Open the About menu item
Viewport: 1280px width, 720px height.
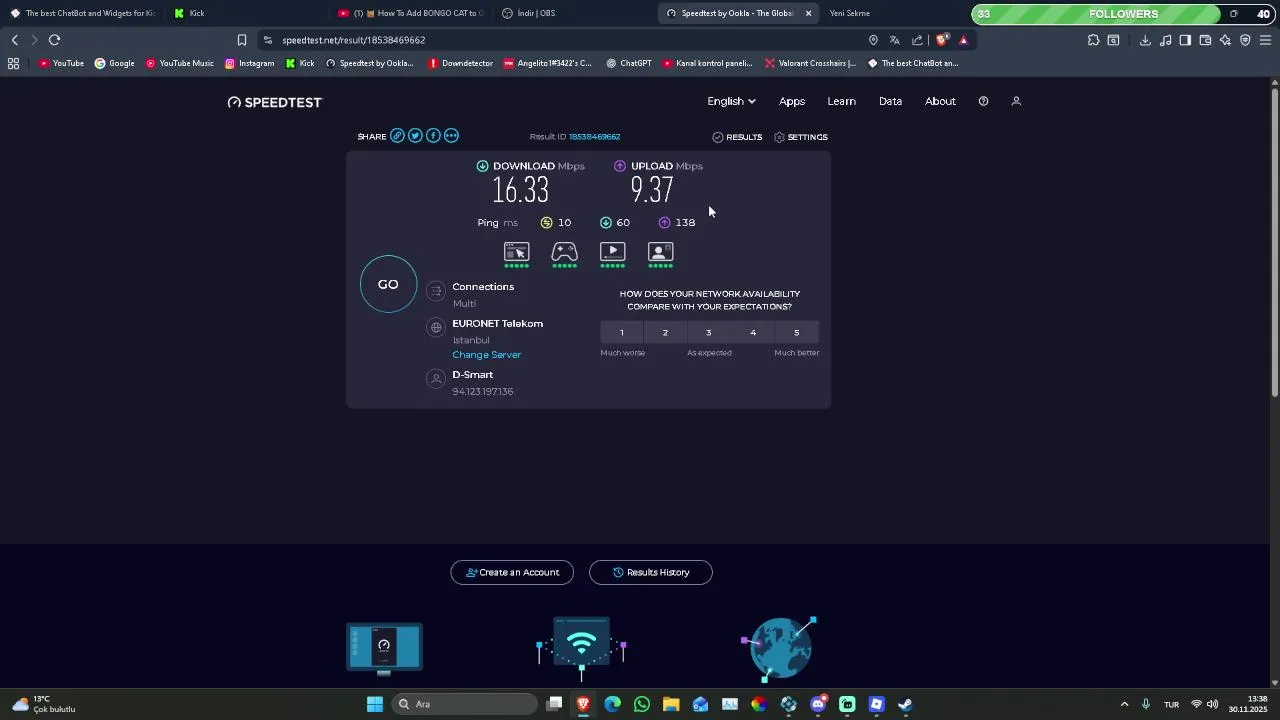(x=940, y=101)
